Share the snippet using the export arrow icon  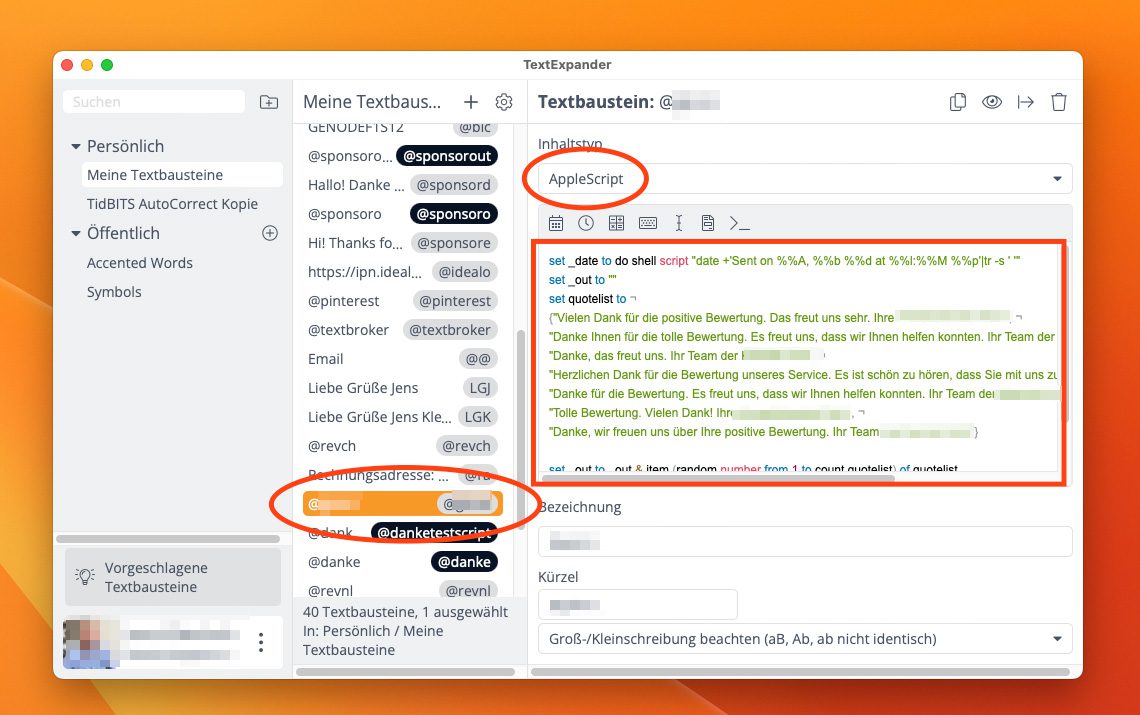[1026, 101]
